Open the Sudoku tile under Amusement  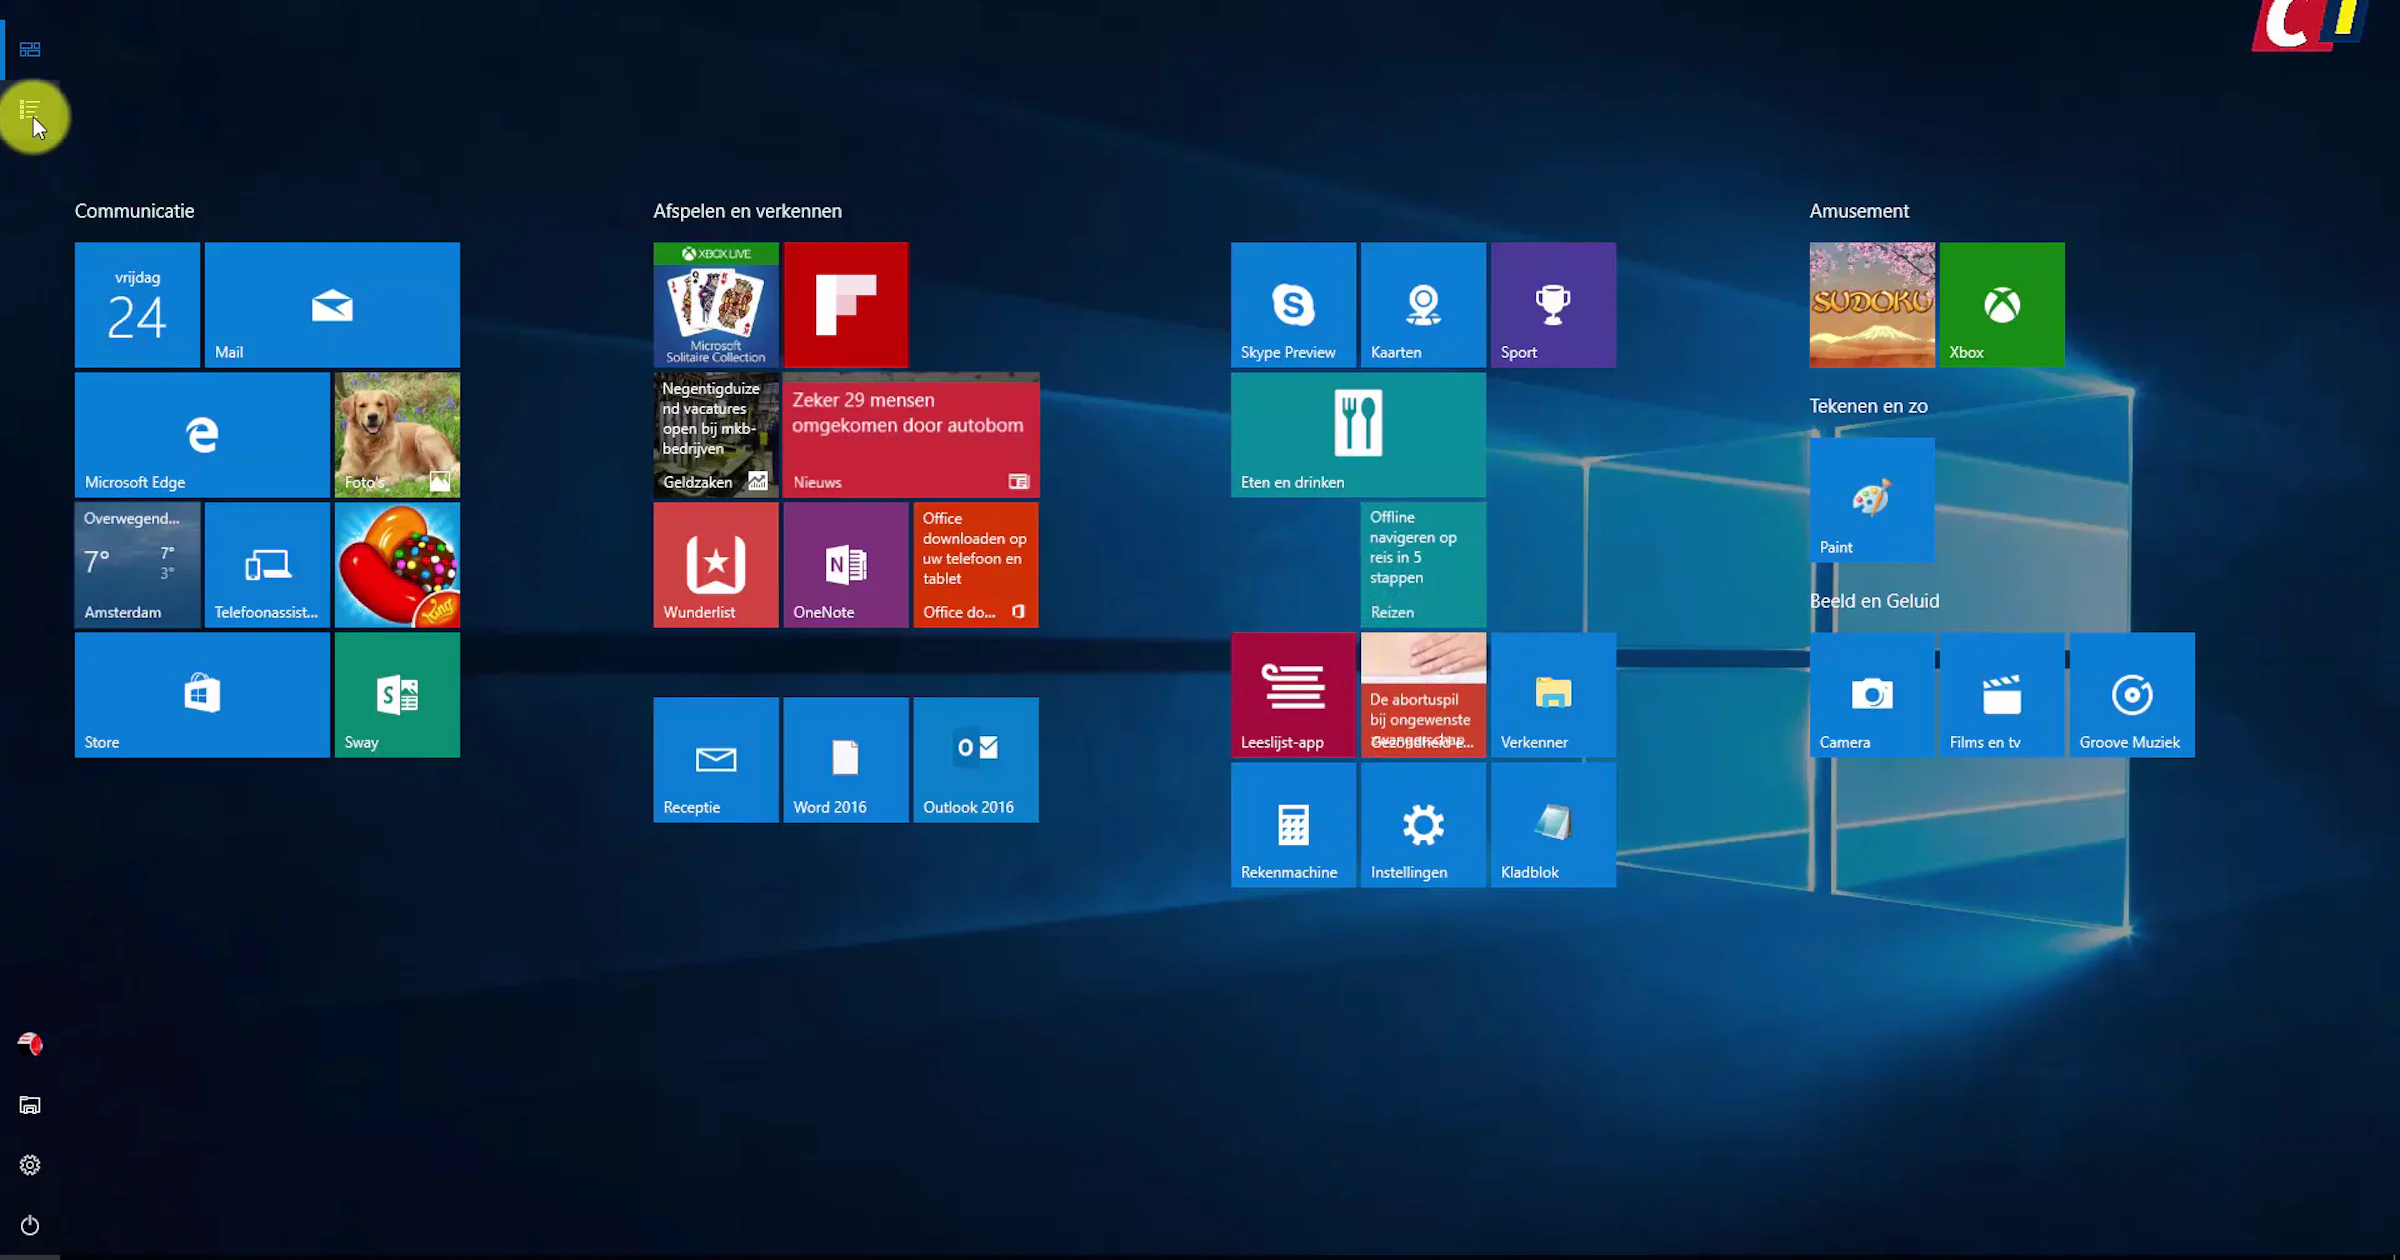[x=1870, y=304]
